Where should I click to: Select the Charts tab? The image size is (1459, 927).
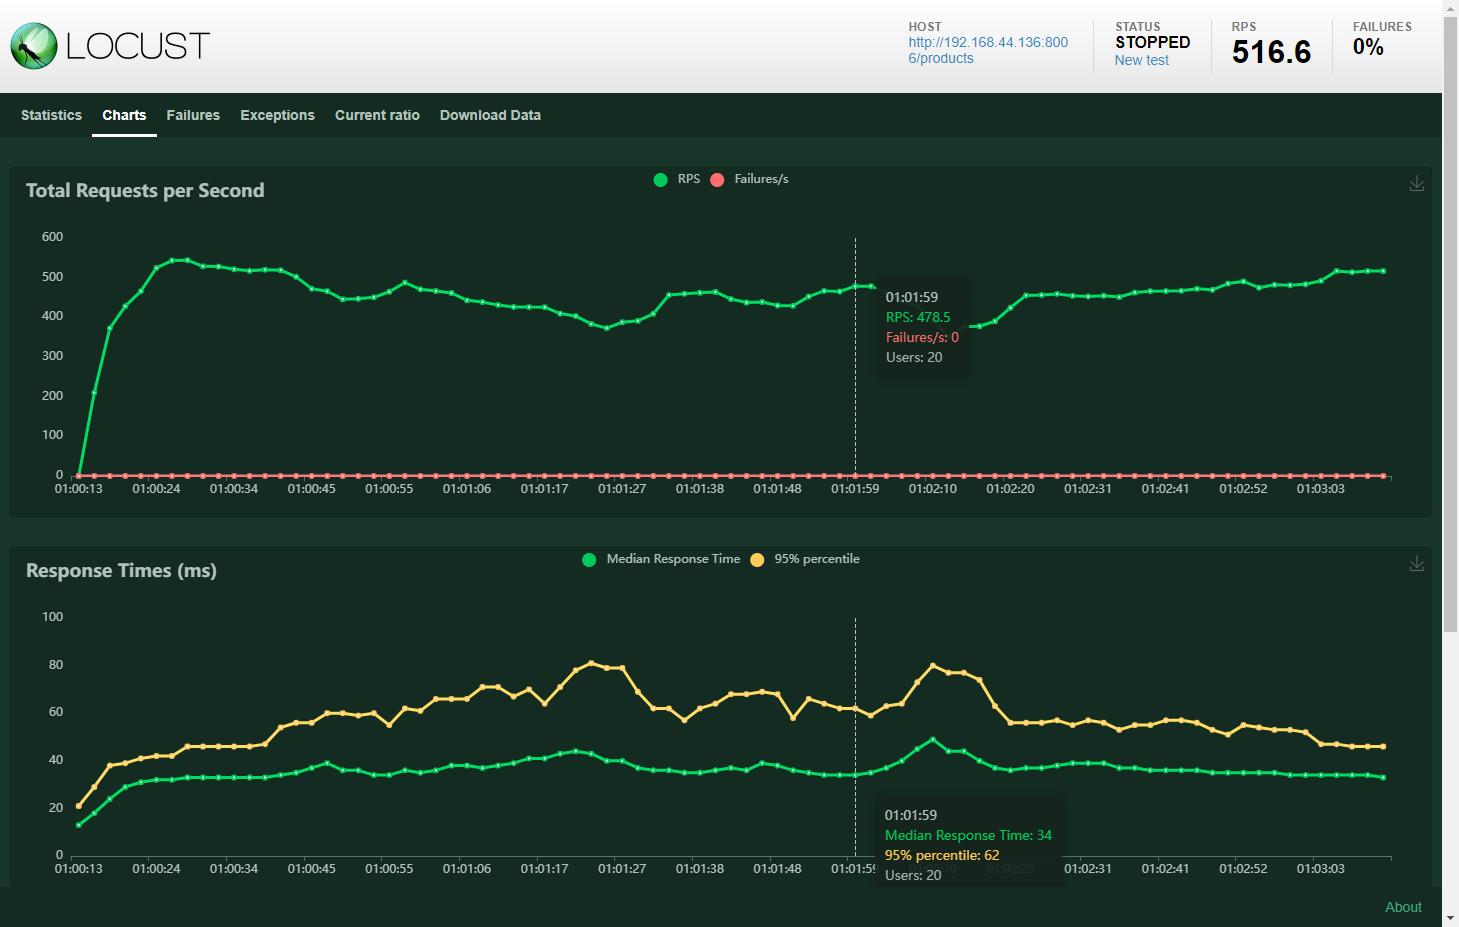point(124,115)
